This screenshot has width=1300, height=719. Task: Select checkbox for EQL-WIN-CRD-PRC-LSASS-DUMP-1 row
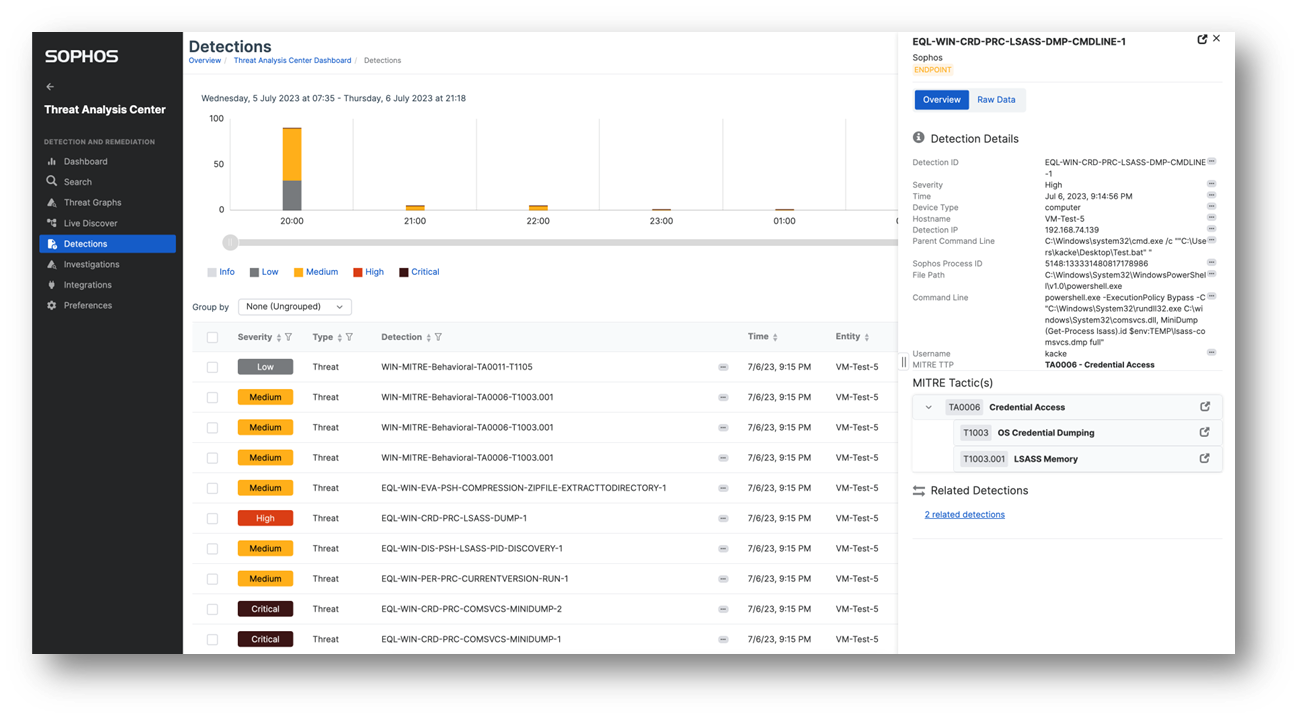pyautogui.click(x=212, y=518)
